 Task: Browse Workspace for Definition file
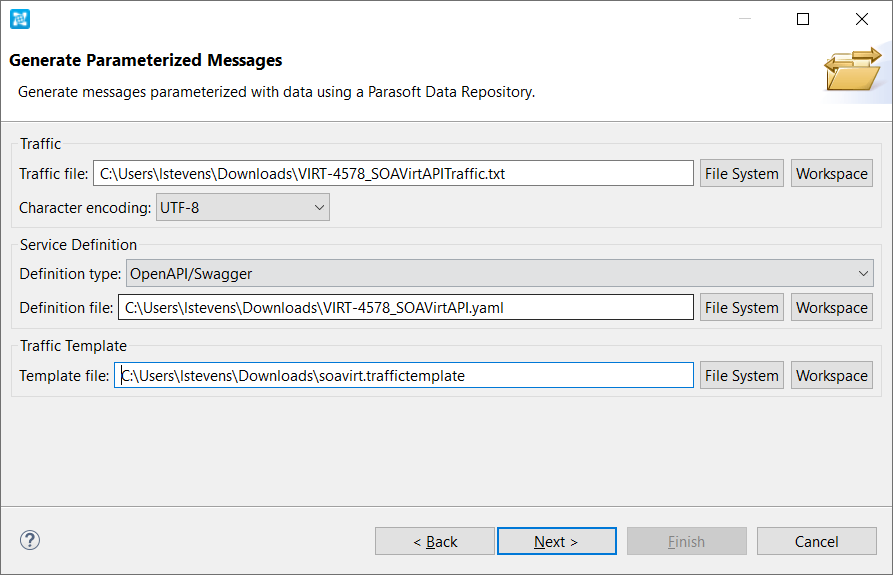point(831,307)
